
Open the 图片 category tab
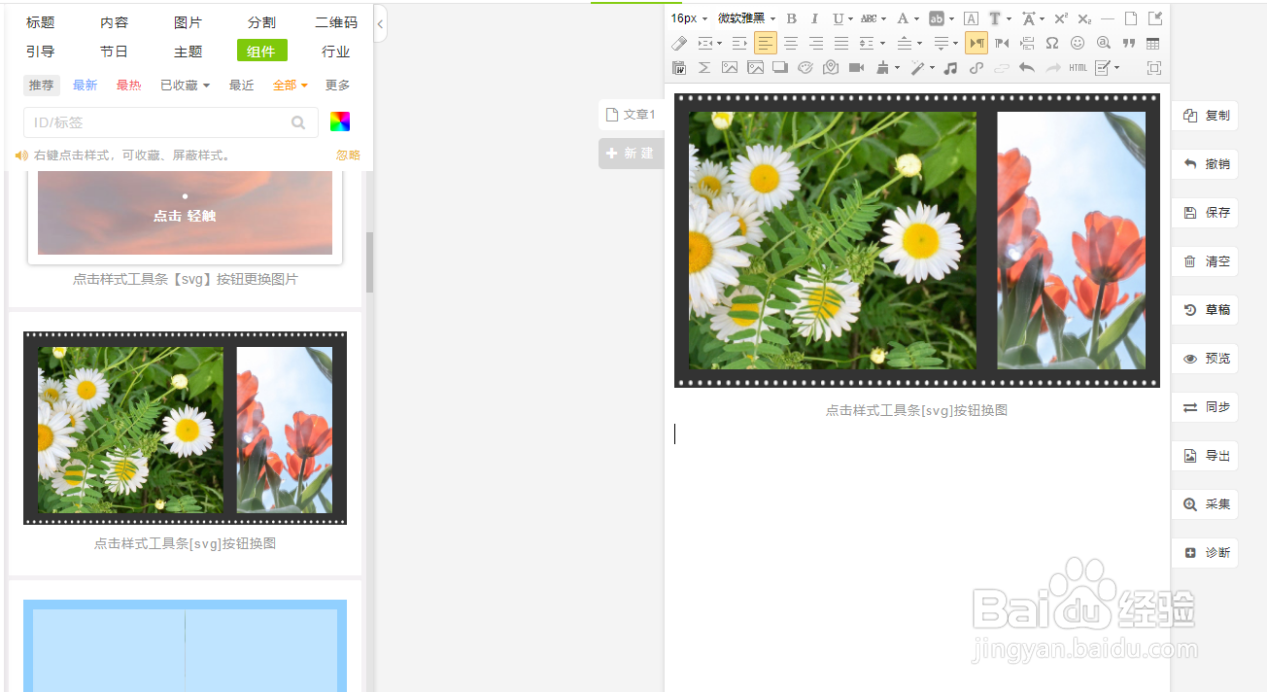[188, 23]
